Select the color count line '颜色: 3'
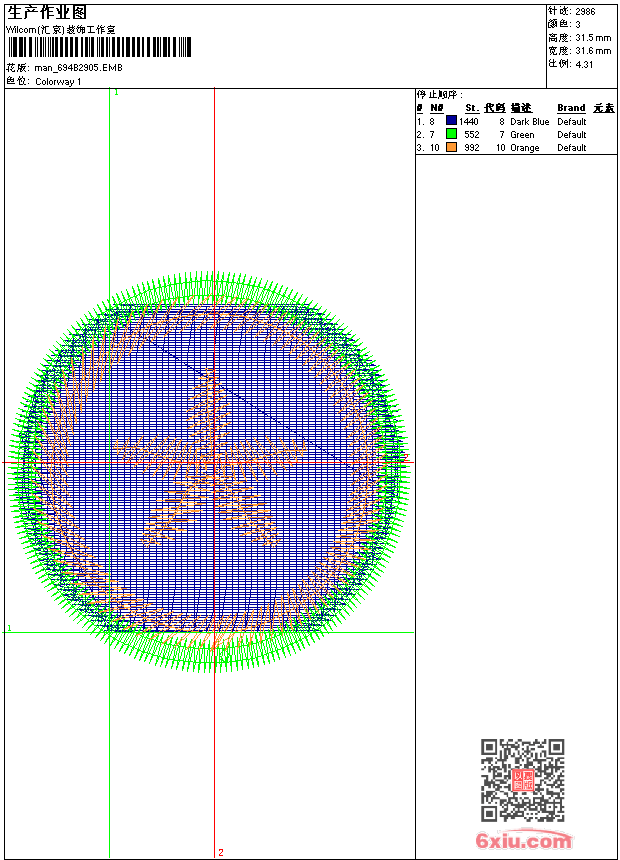 pyautogui.click(x=564, y=24)
